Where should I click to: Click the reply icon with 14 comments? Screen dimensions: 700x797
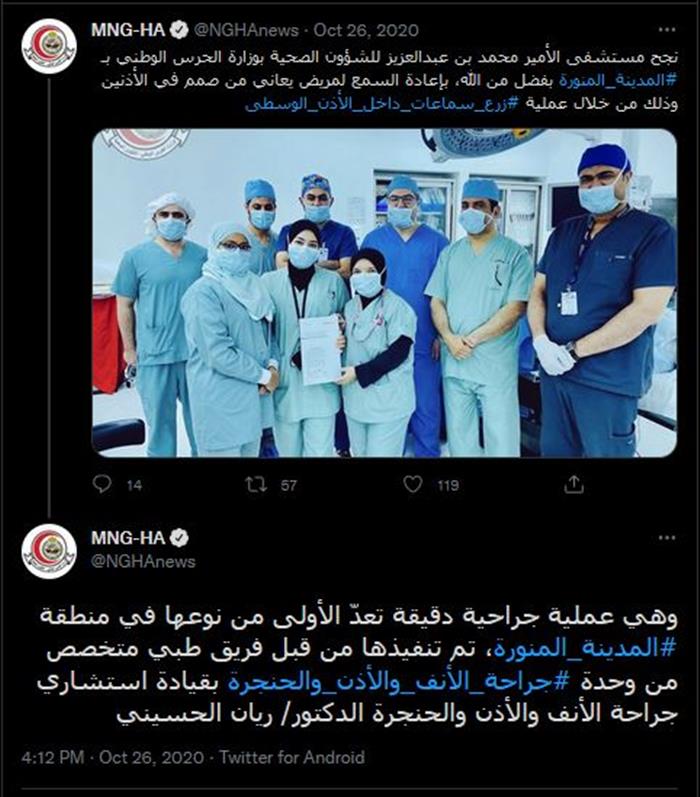102,484
